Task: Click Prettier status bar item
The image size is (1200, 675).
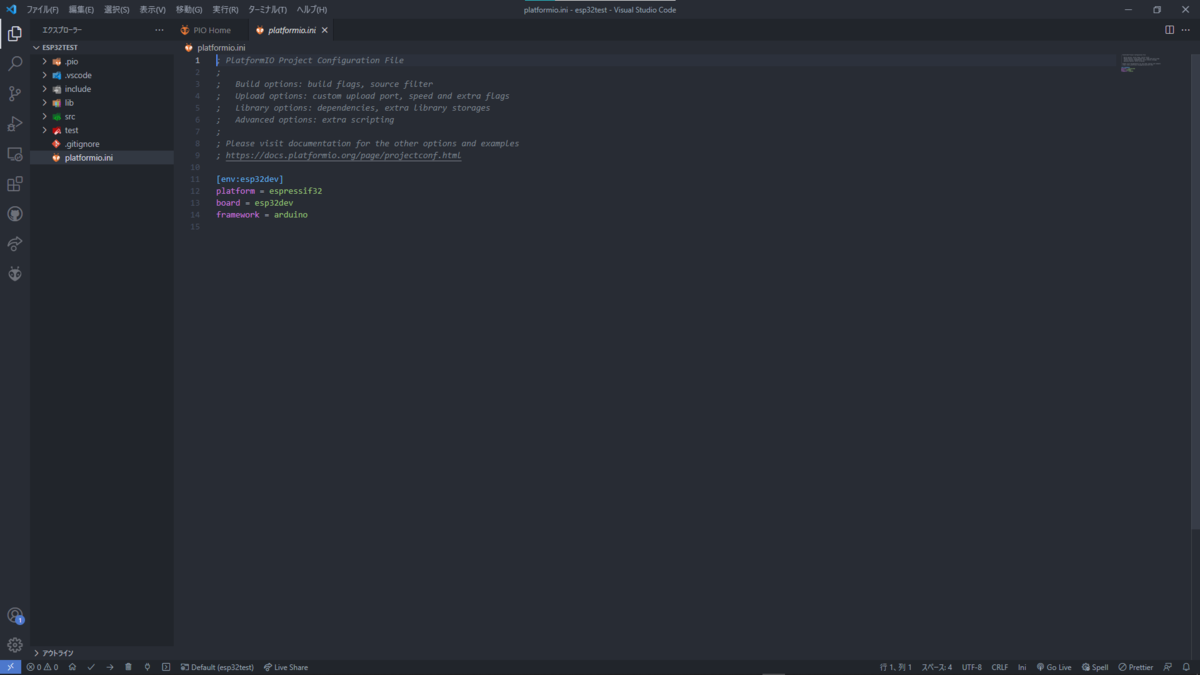Action: (x=1136, y=667)
